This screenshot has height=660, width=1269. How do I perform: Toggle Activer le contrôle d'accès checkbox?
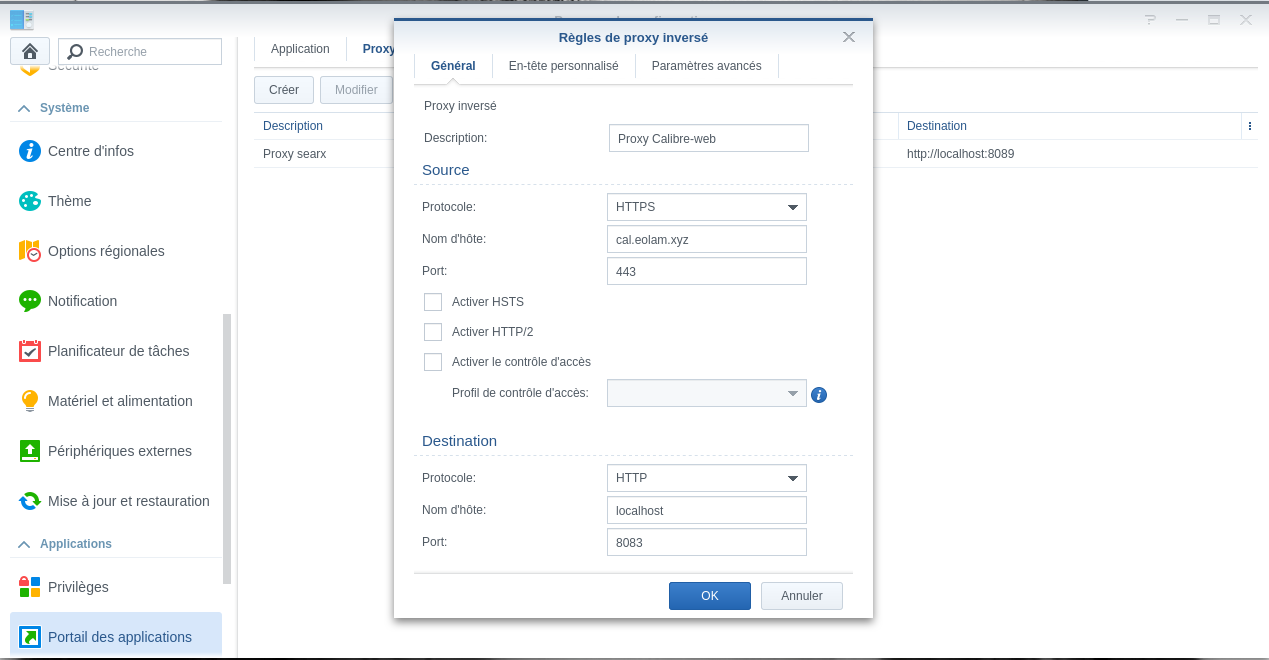point(433,362)
